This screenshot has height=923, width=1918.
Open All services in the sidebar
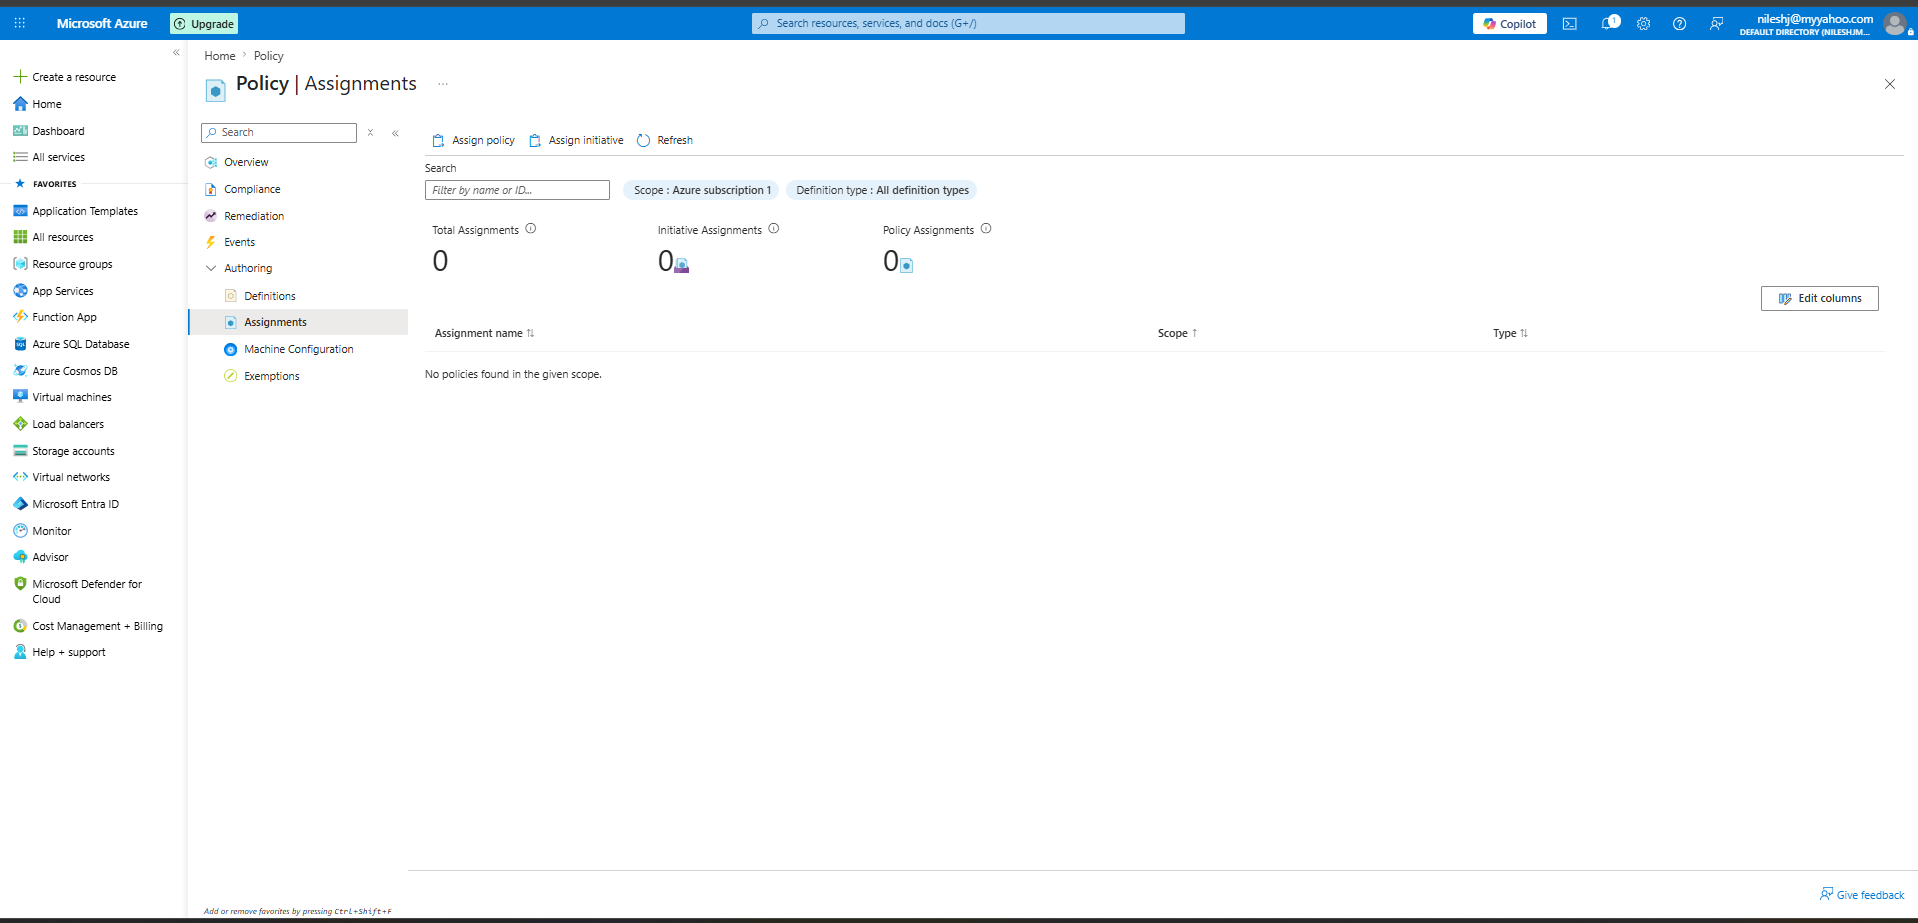[x=49, y=157]
